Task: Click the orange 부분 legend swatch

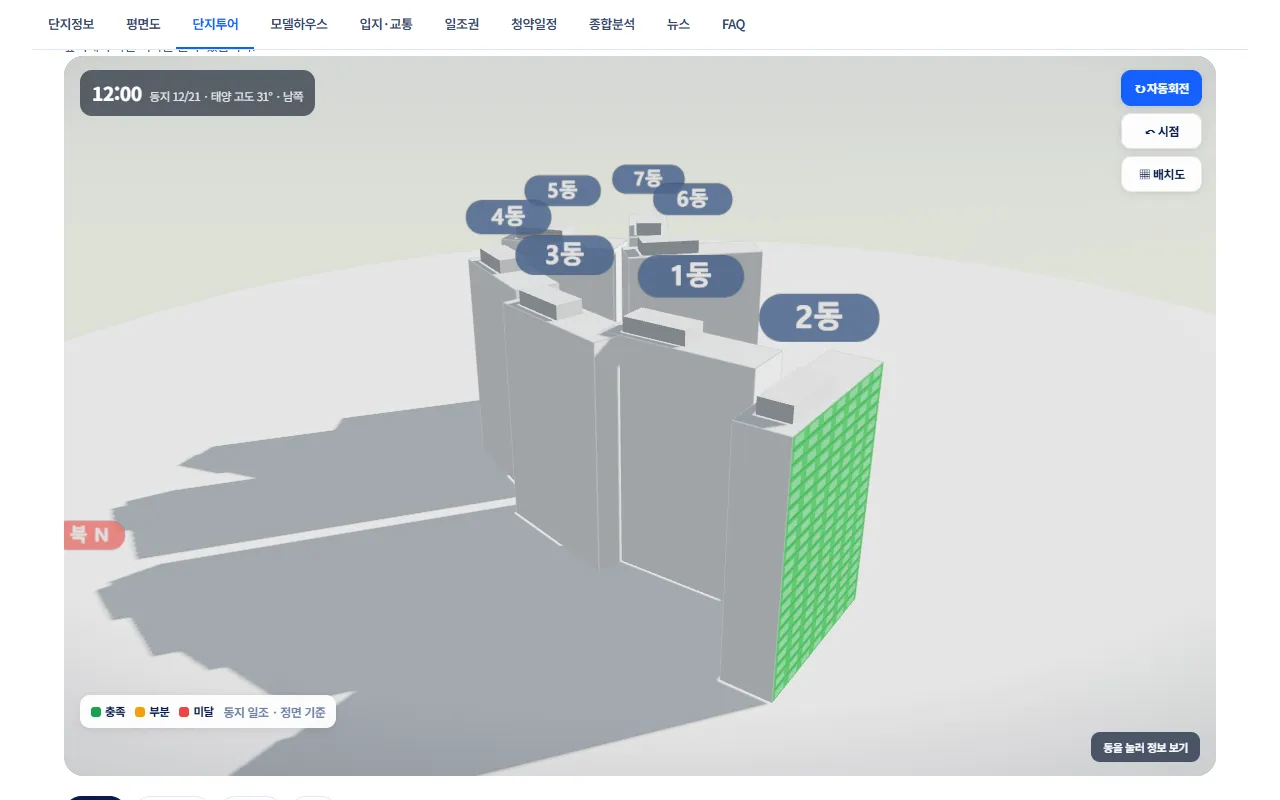Action: [x=140, y=712]
